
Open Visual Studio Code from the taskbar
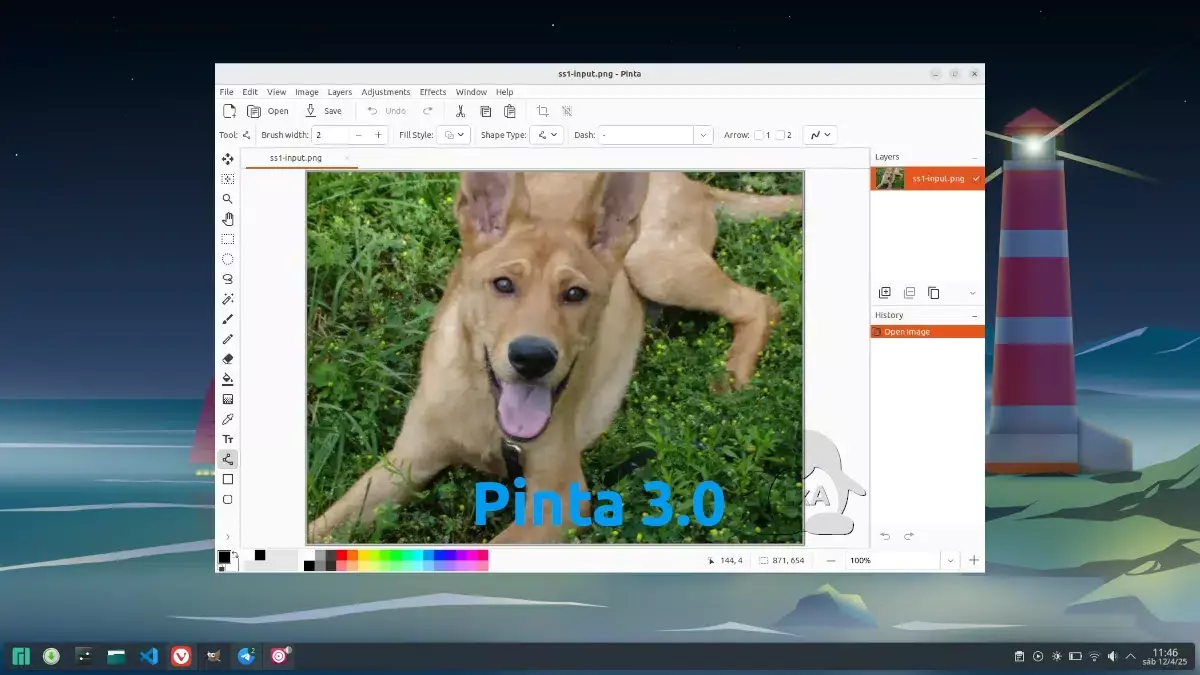tap(149, 656)
